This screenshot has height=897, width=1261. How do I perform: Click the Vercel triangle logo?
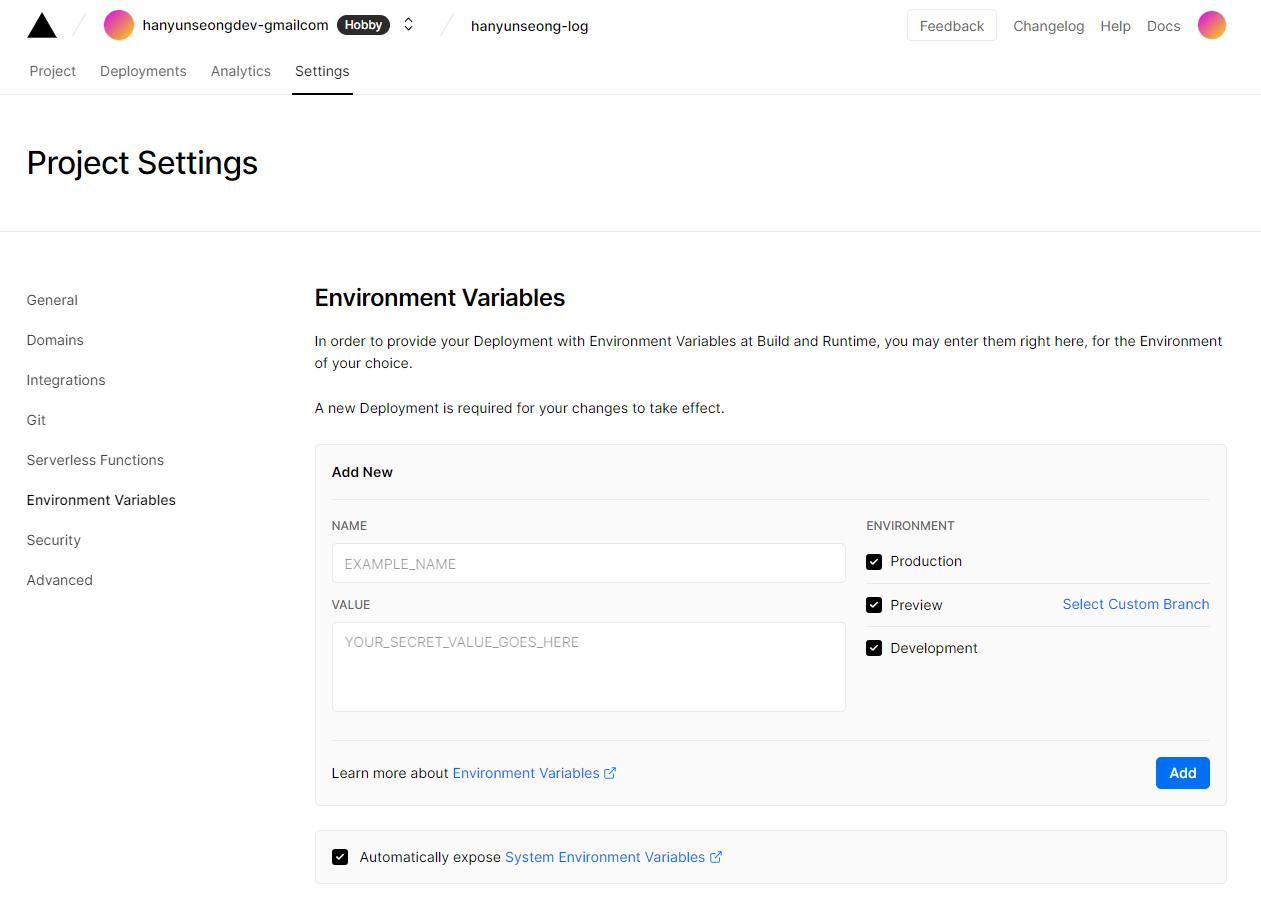[x=42, y=25]
